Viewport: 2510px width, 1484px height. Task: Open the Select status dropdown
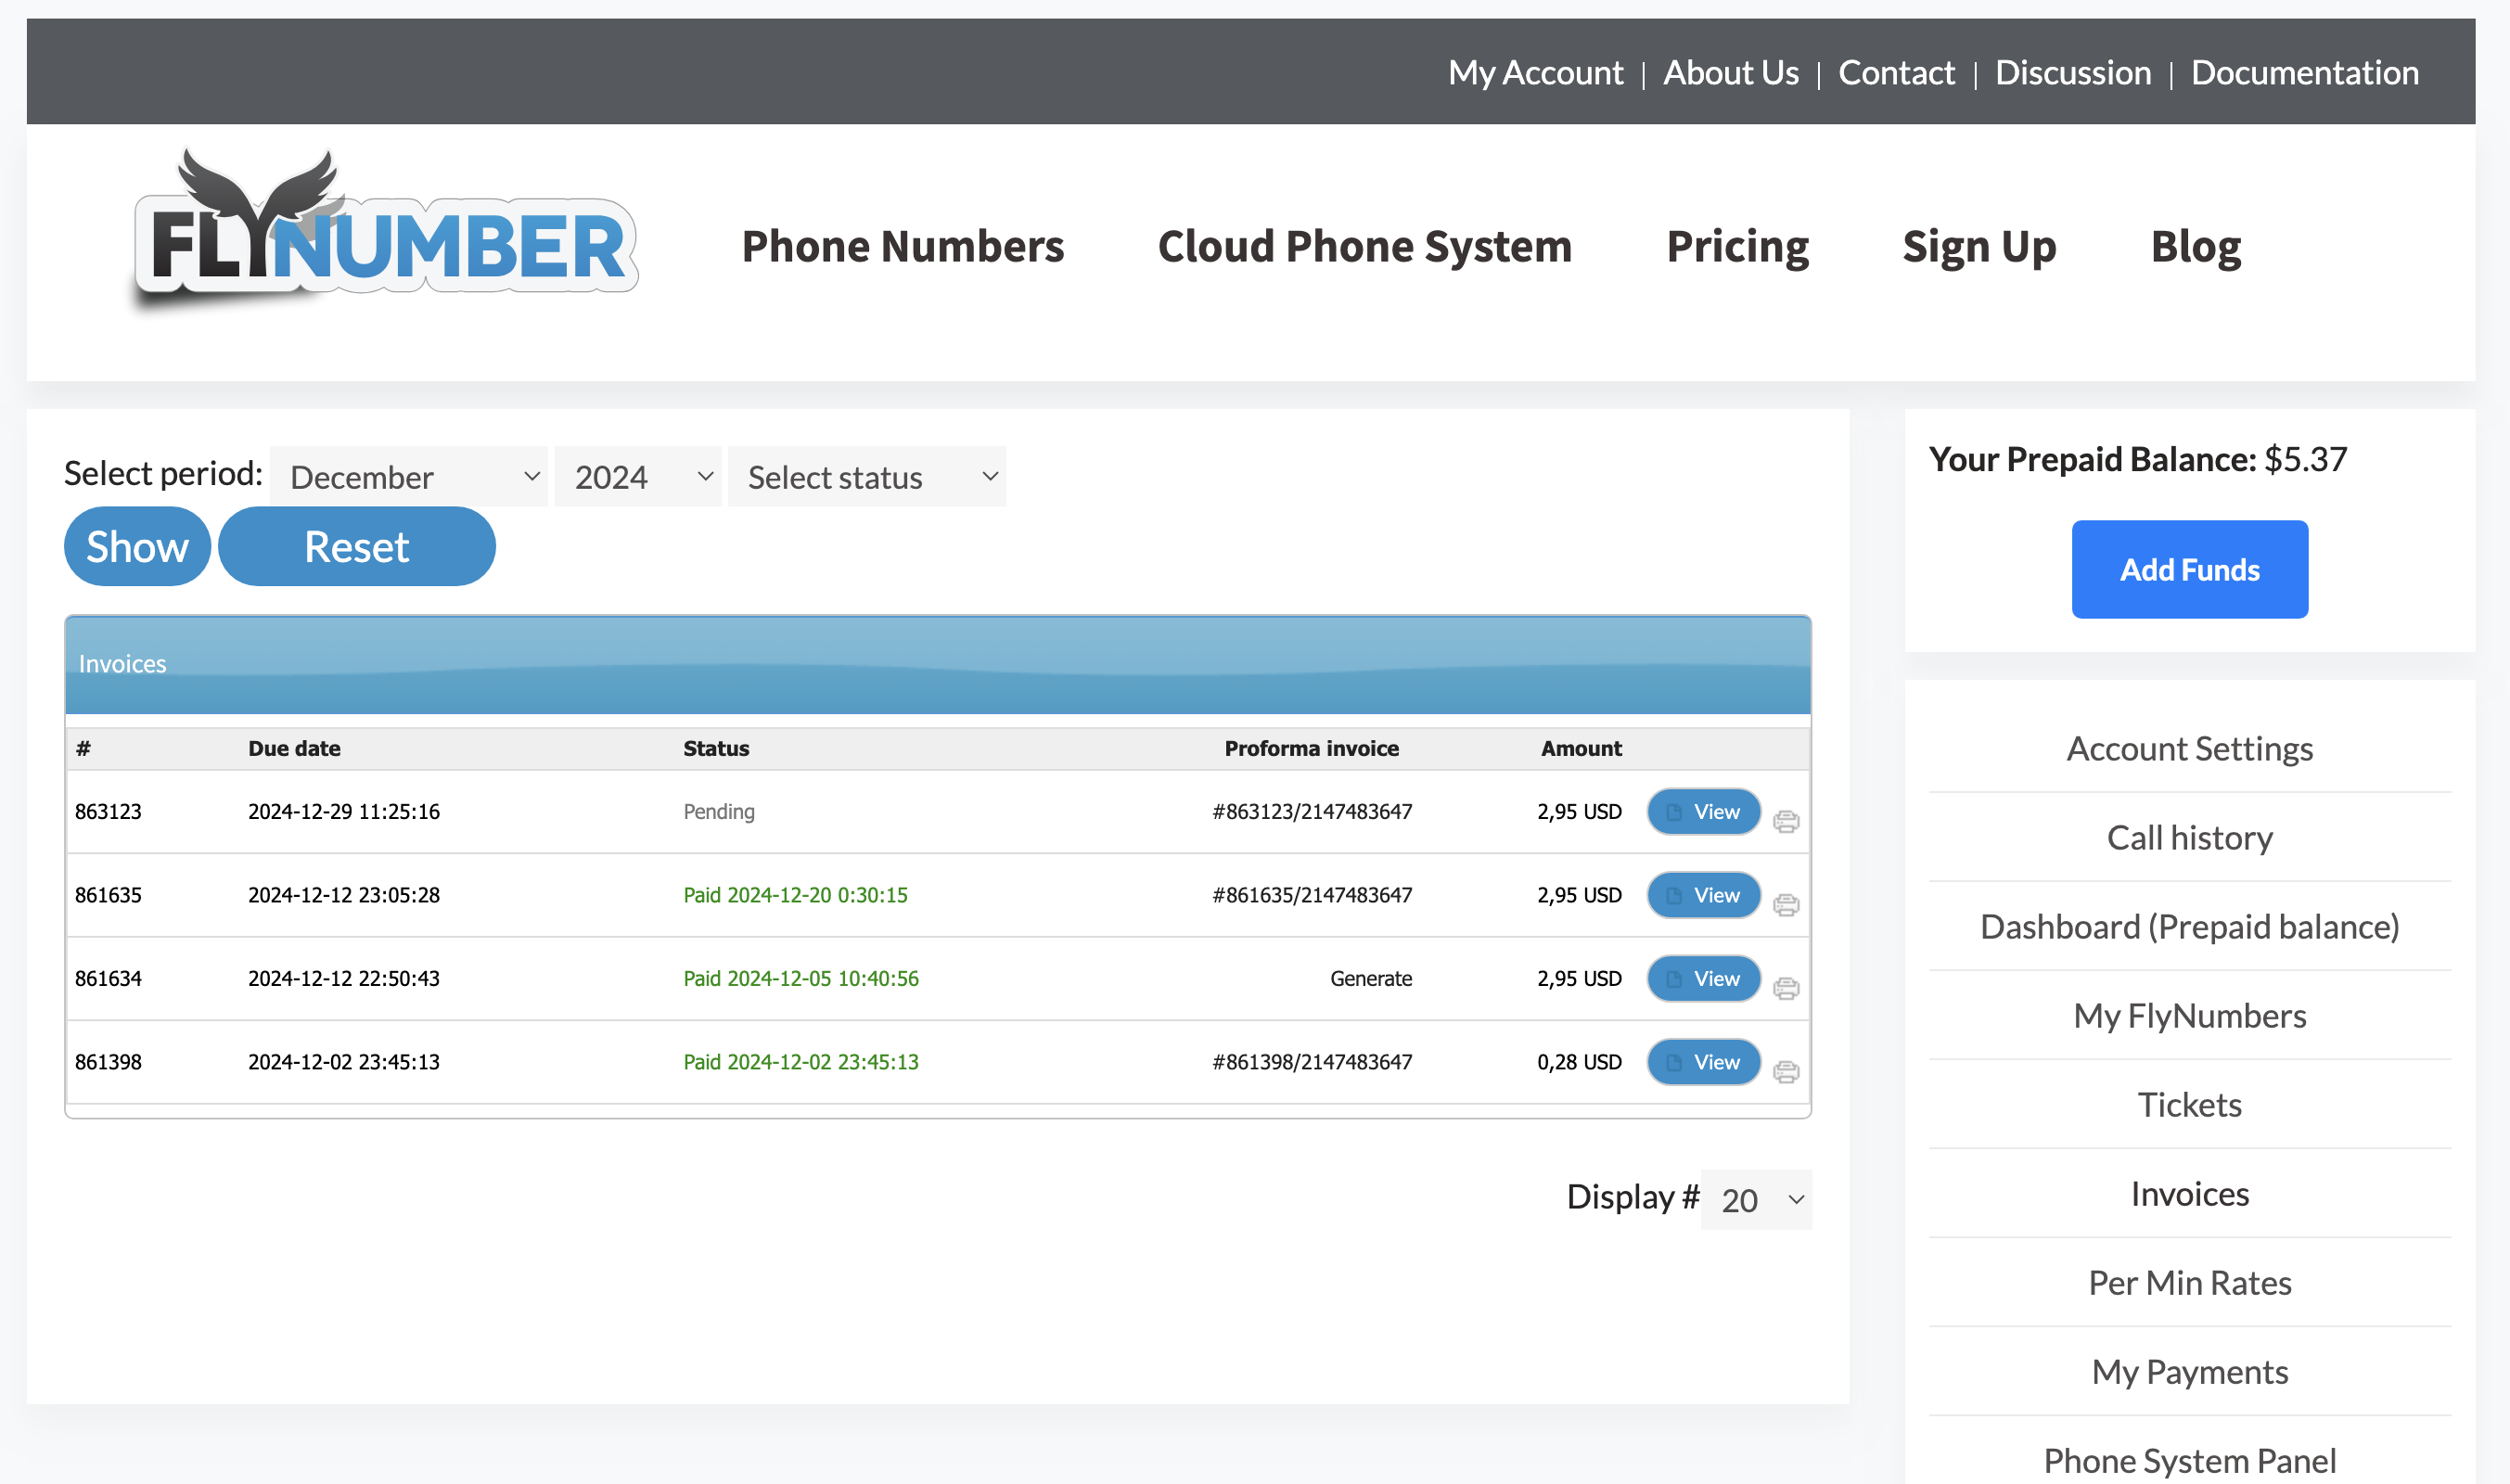(x=867, y=477)
